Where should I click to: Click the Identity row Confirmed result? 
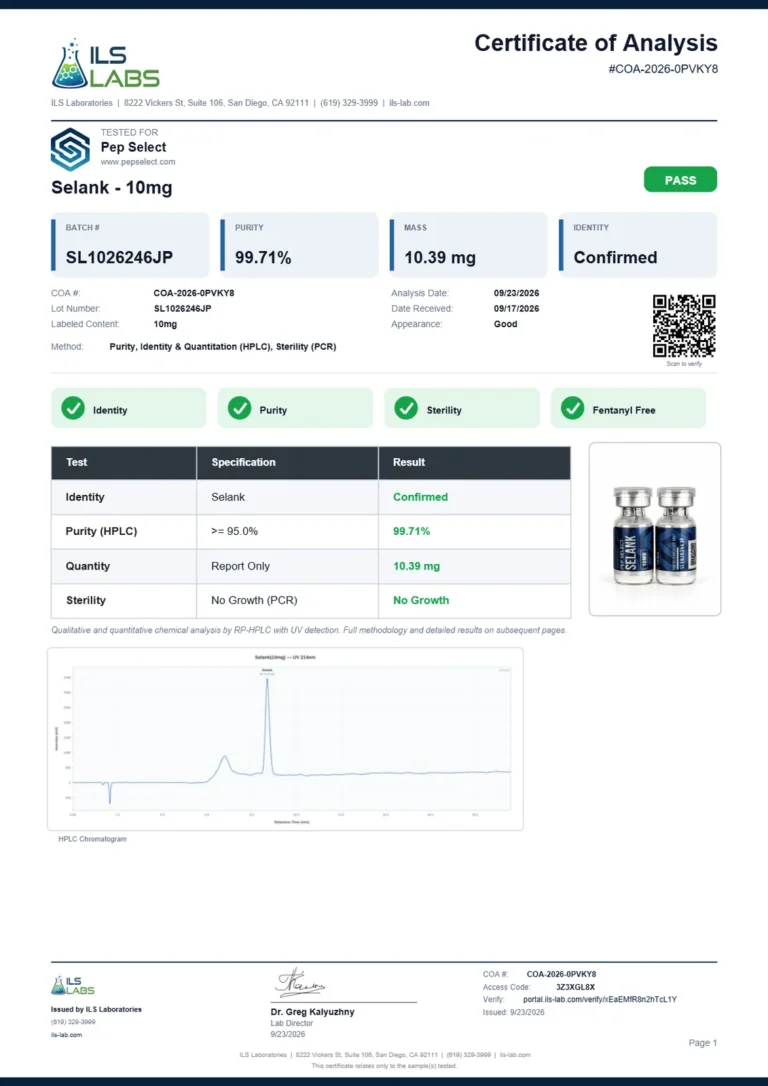tap(420, 497)
